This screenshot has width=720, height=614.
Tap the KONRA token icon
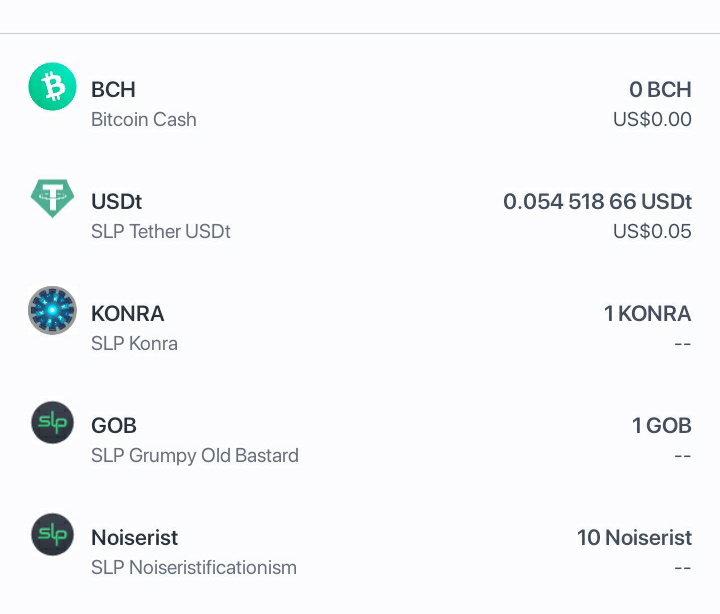tap(52, 310)
